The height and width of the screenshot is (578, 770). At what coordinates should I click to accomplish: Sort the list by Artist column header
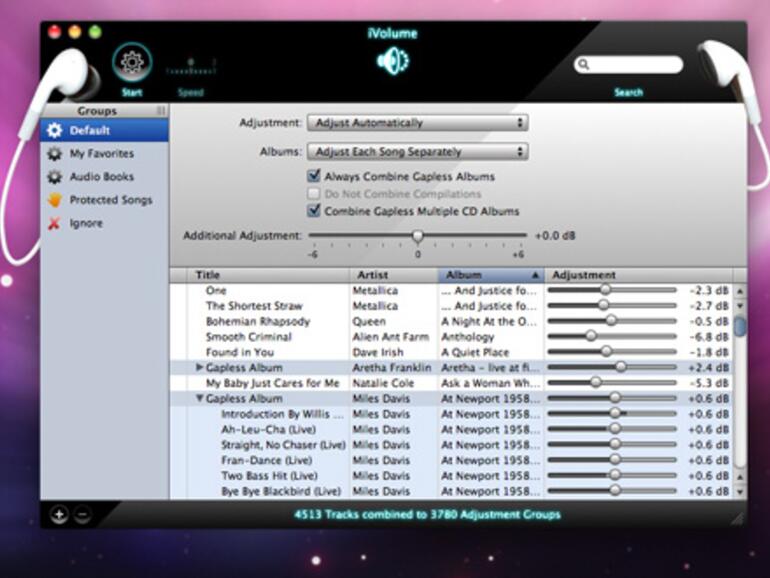point(393,275)
